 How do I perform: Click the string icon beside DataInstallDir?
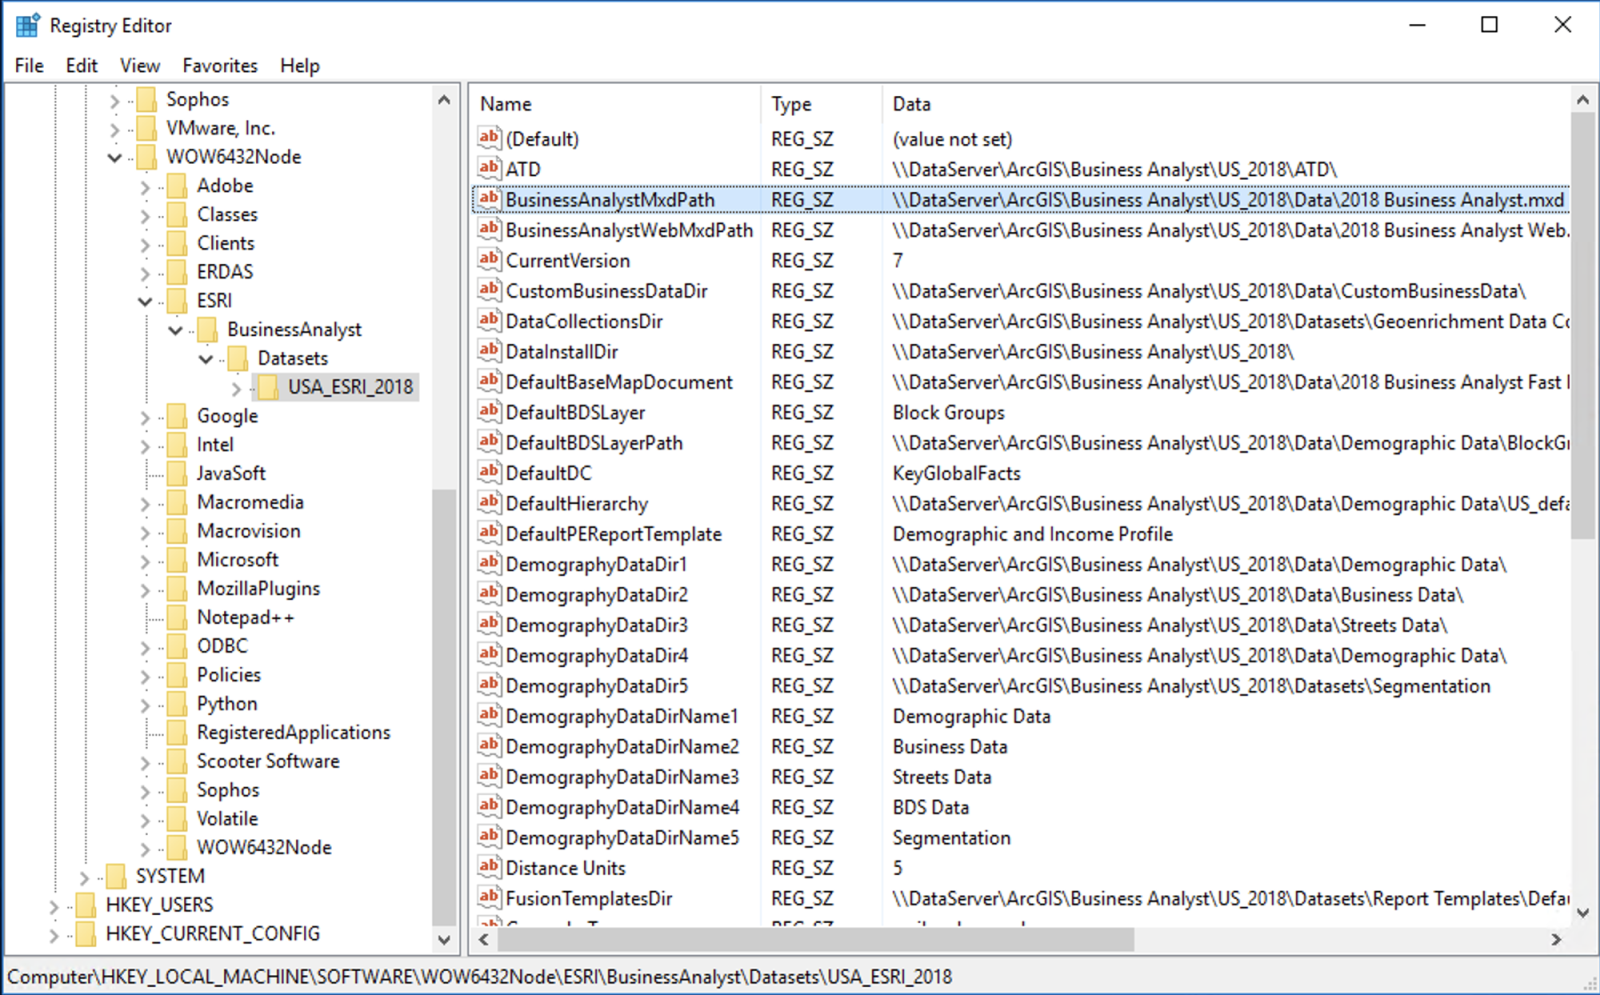coord(489,350)
